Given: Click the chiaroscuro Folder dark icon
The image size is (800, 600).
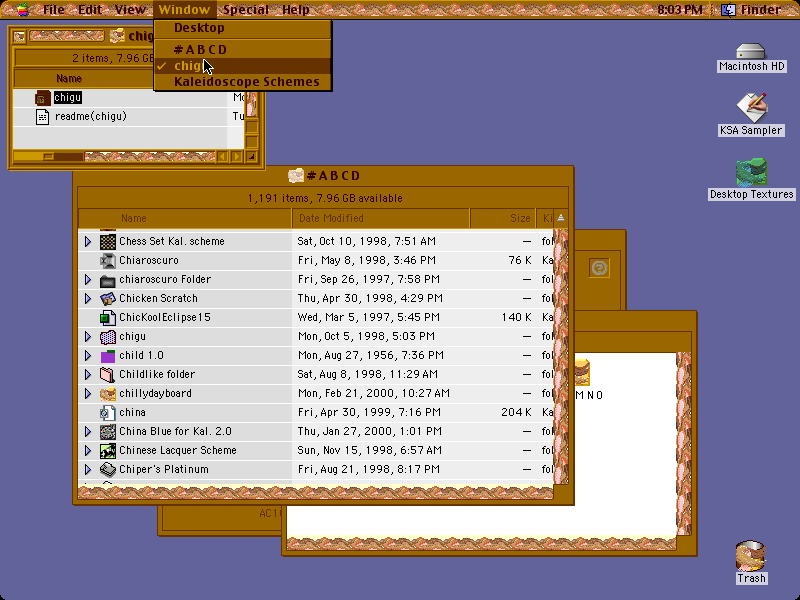Looking at the screenshot, I should pos(108,280).
